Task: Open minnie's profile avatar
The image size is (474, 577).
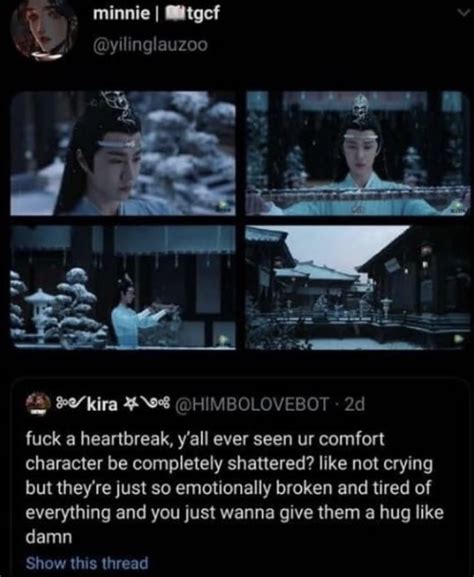Action: [44, 30]
